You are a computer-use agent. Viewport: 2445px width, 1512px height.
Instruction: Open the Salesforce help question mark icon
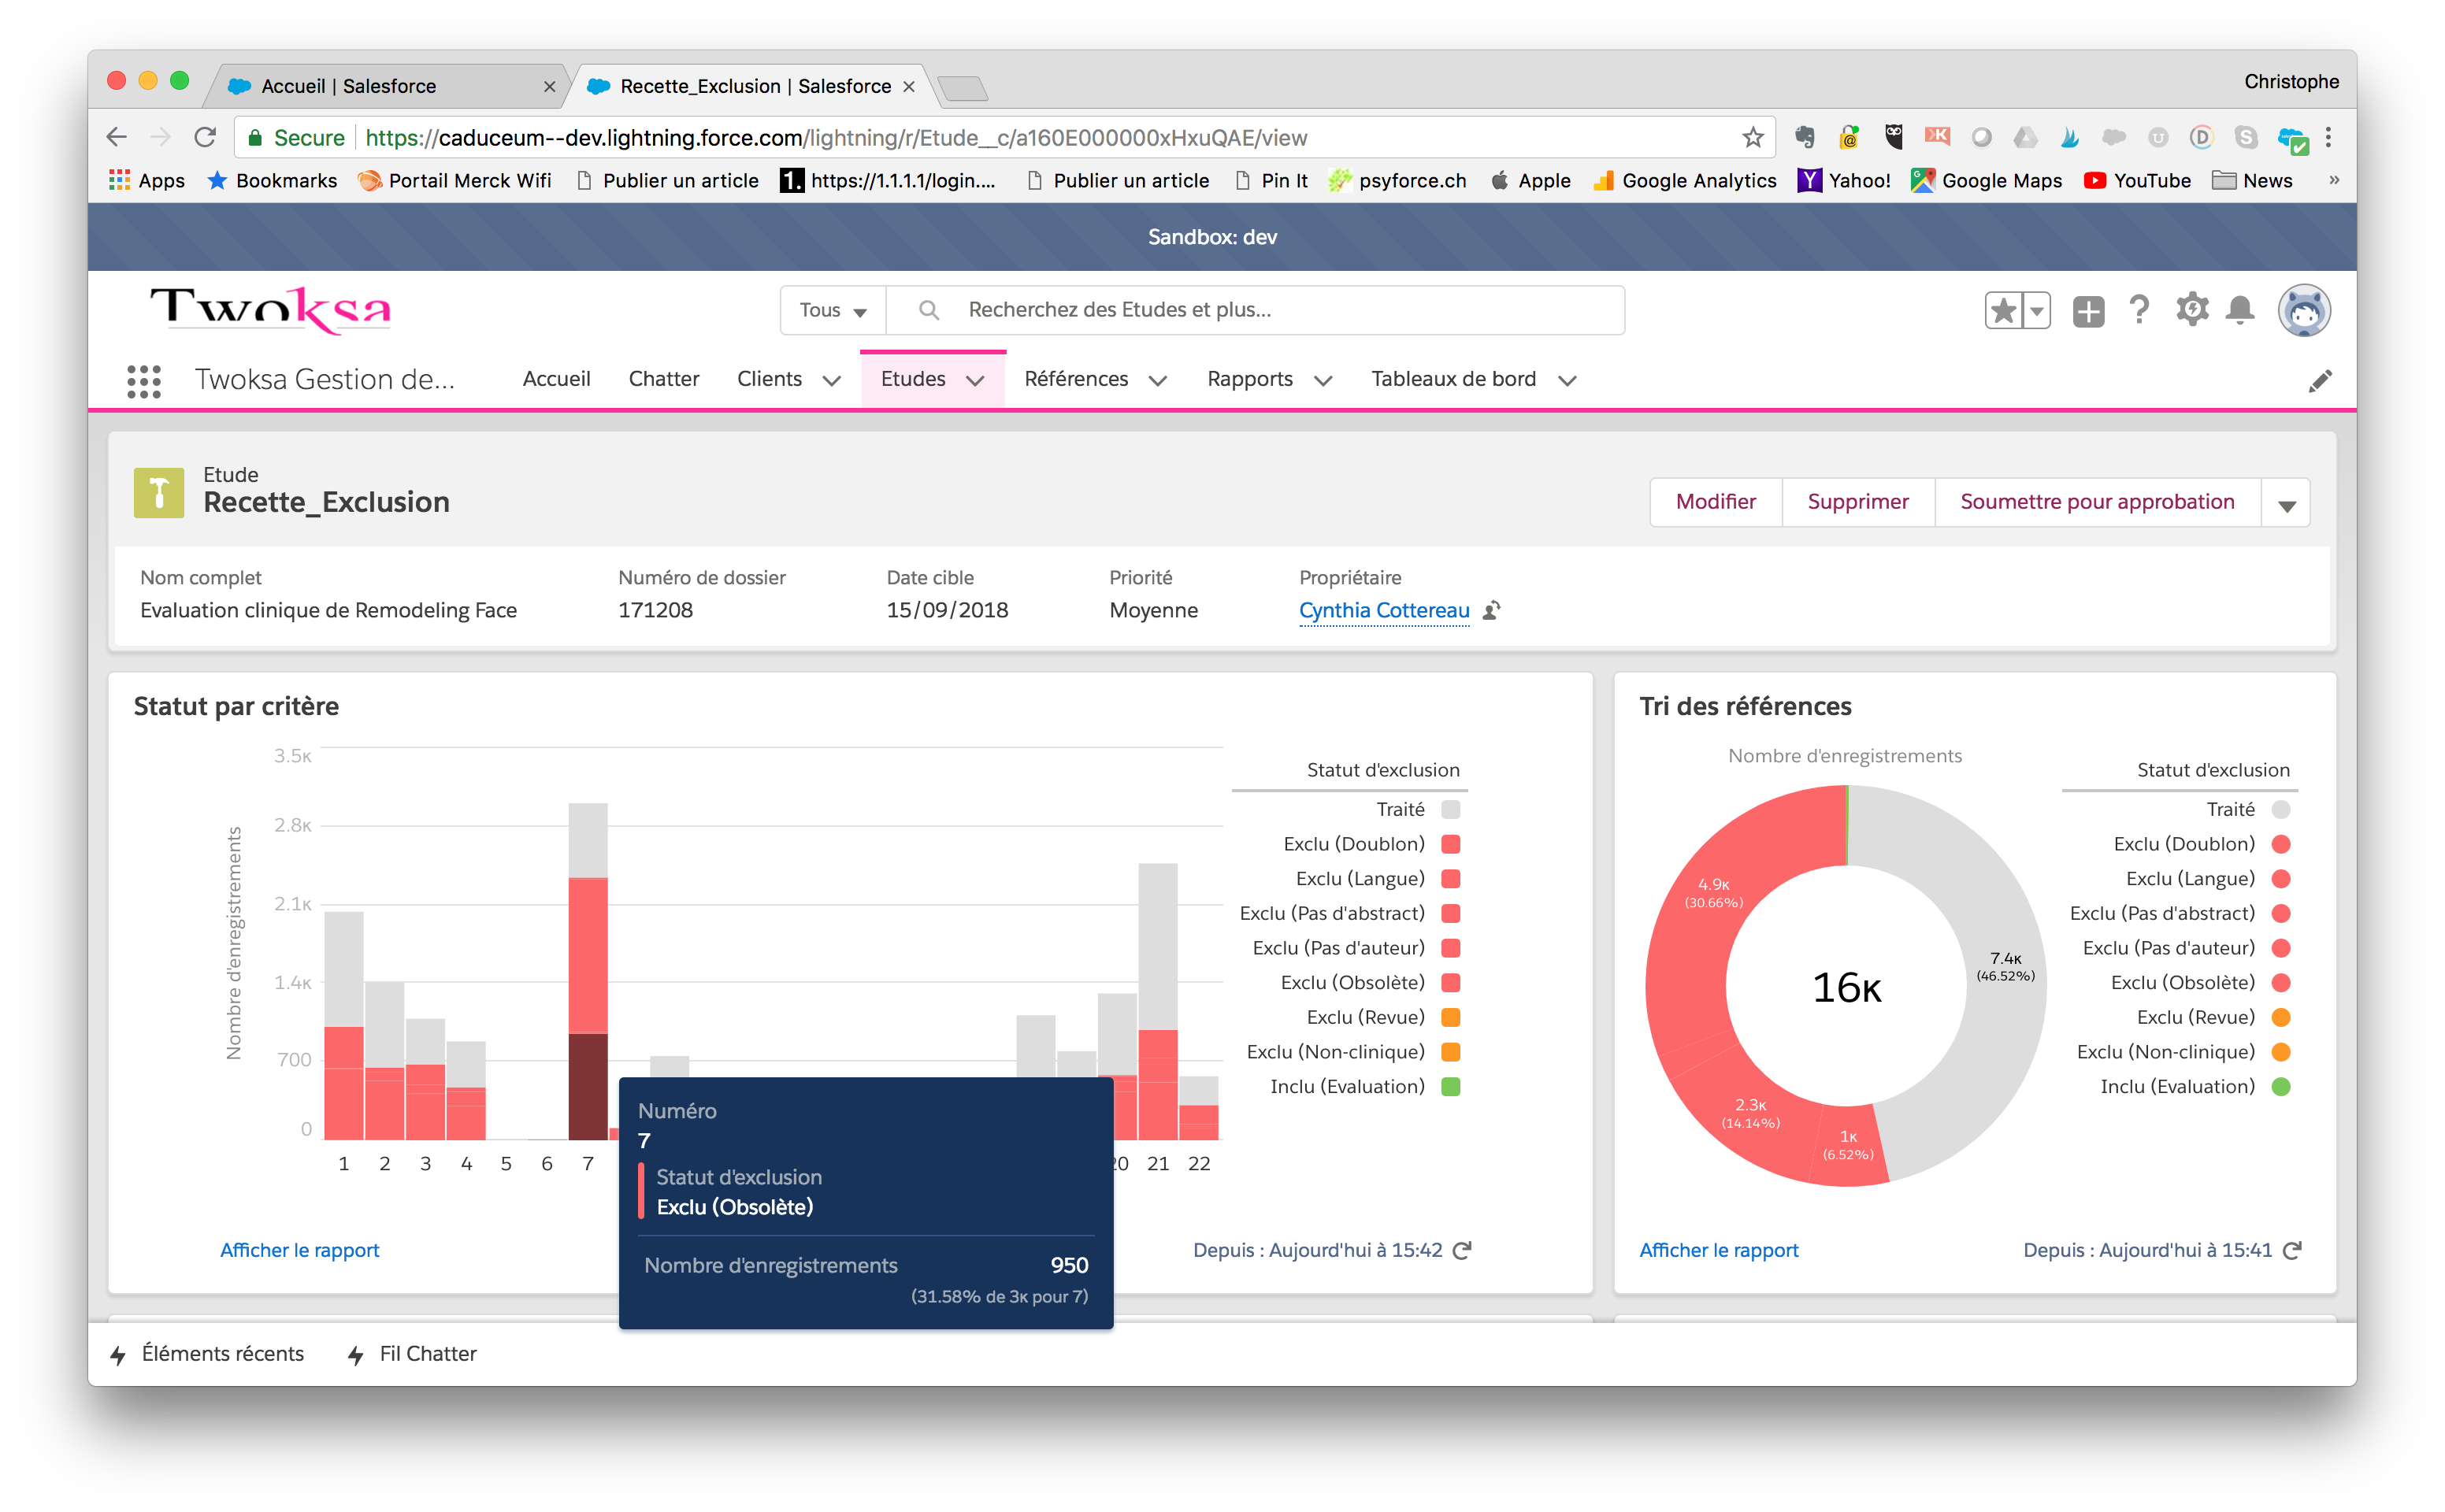tap(2139, 310)
